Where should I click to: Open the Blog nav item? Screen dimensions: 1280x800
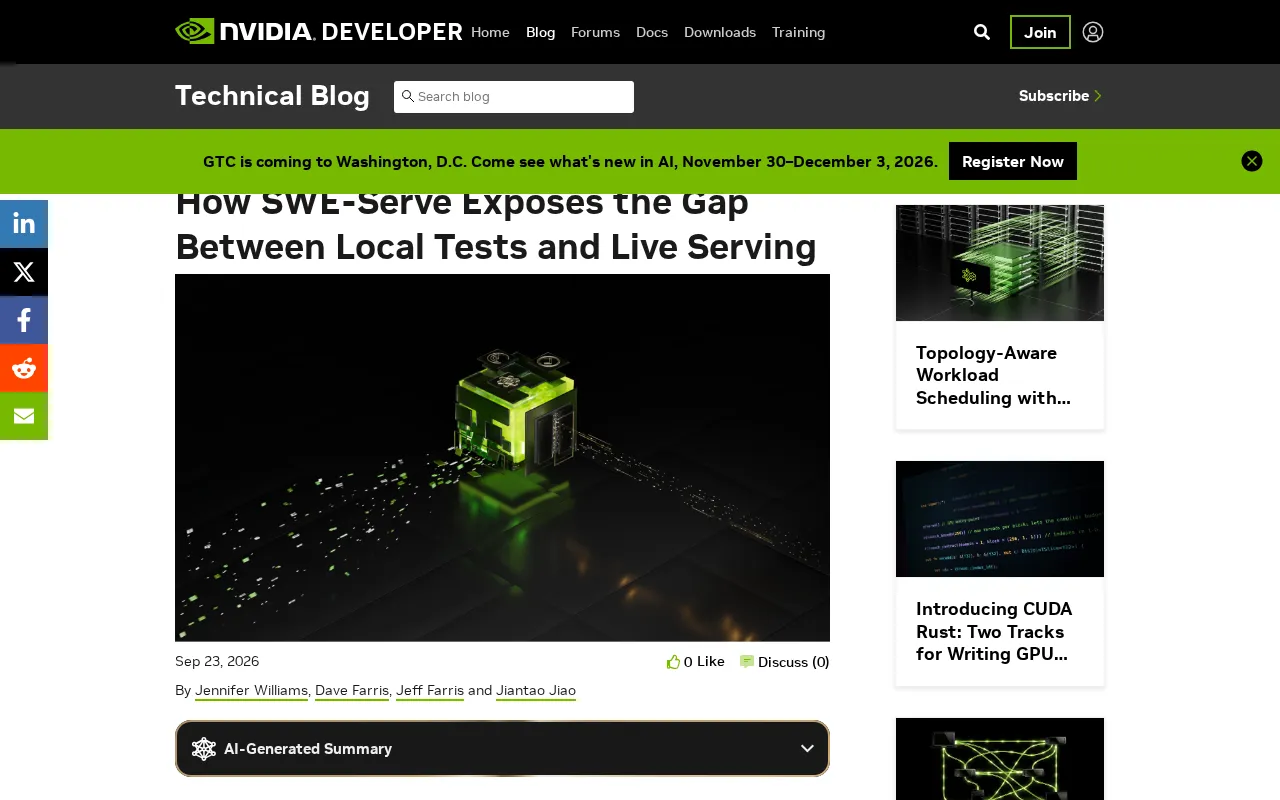[540, 32]
